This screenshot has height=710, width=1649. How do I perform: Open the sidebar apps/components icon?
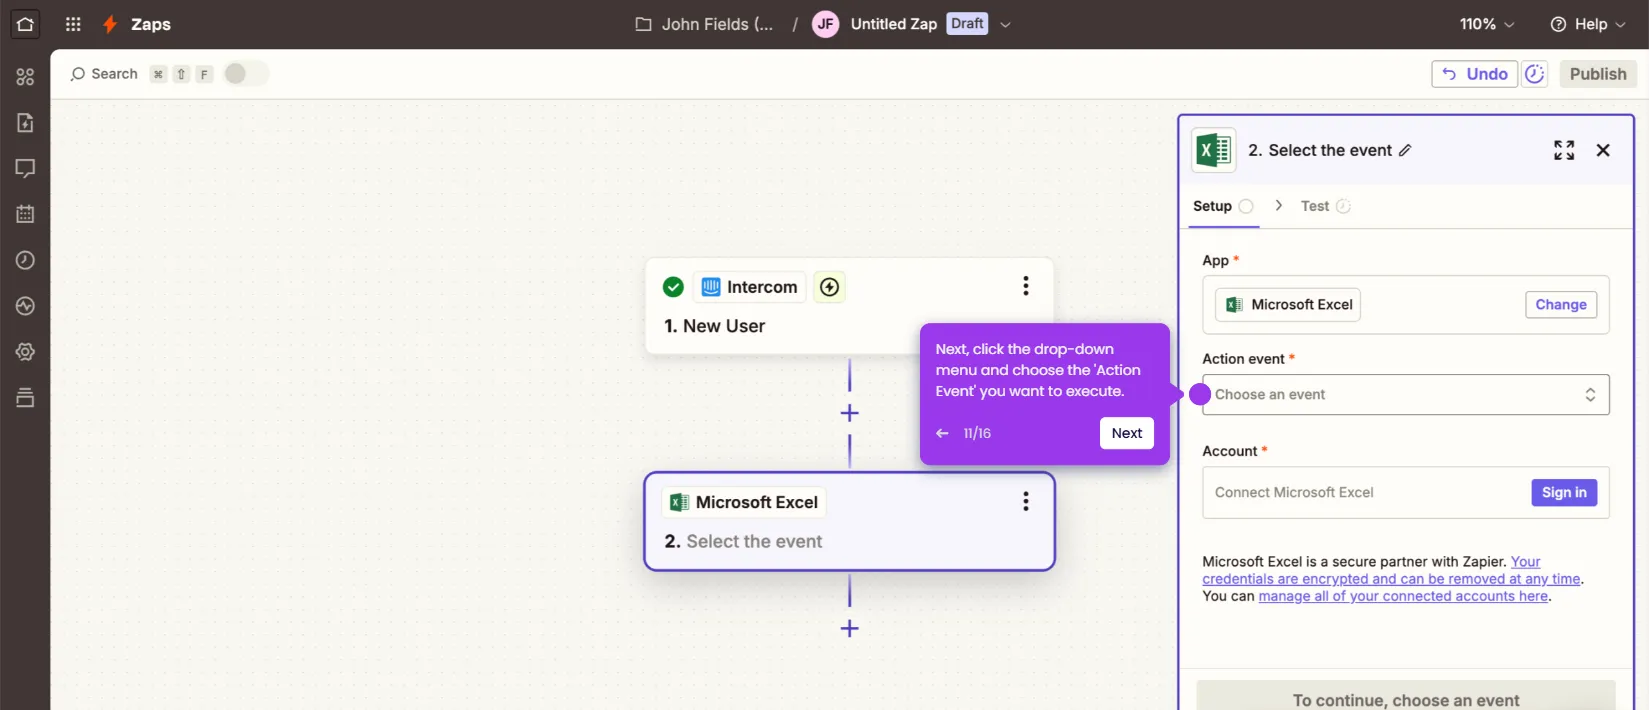[25, 77]
